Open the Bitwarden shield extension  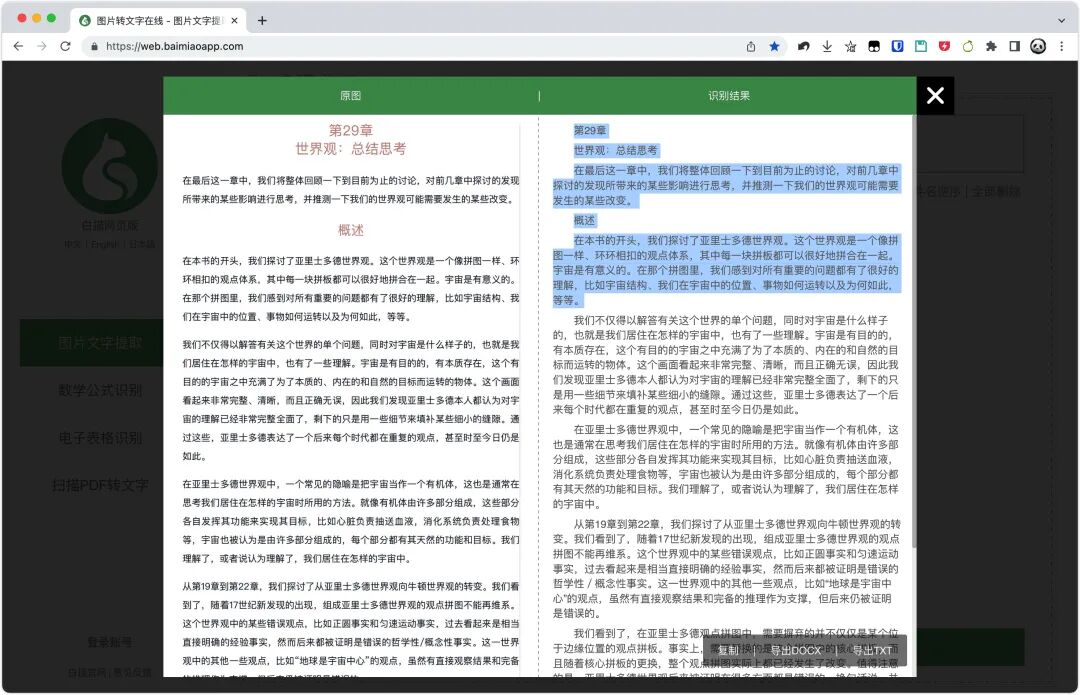coord(897,46)
